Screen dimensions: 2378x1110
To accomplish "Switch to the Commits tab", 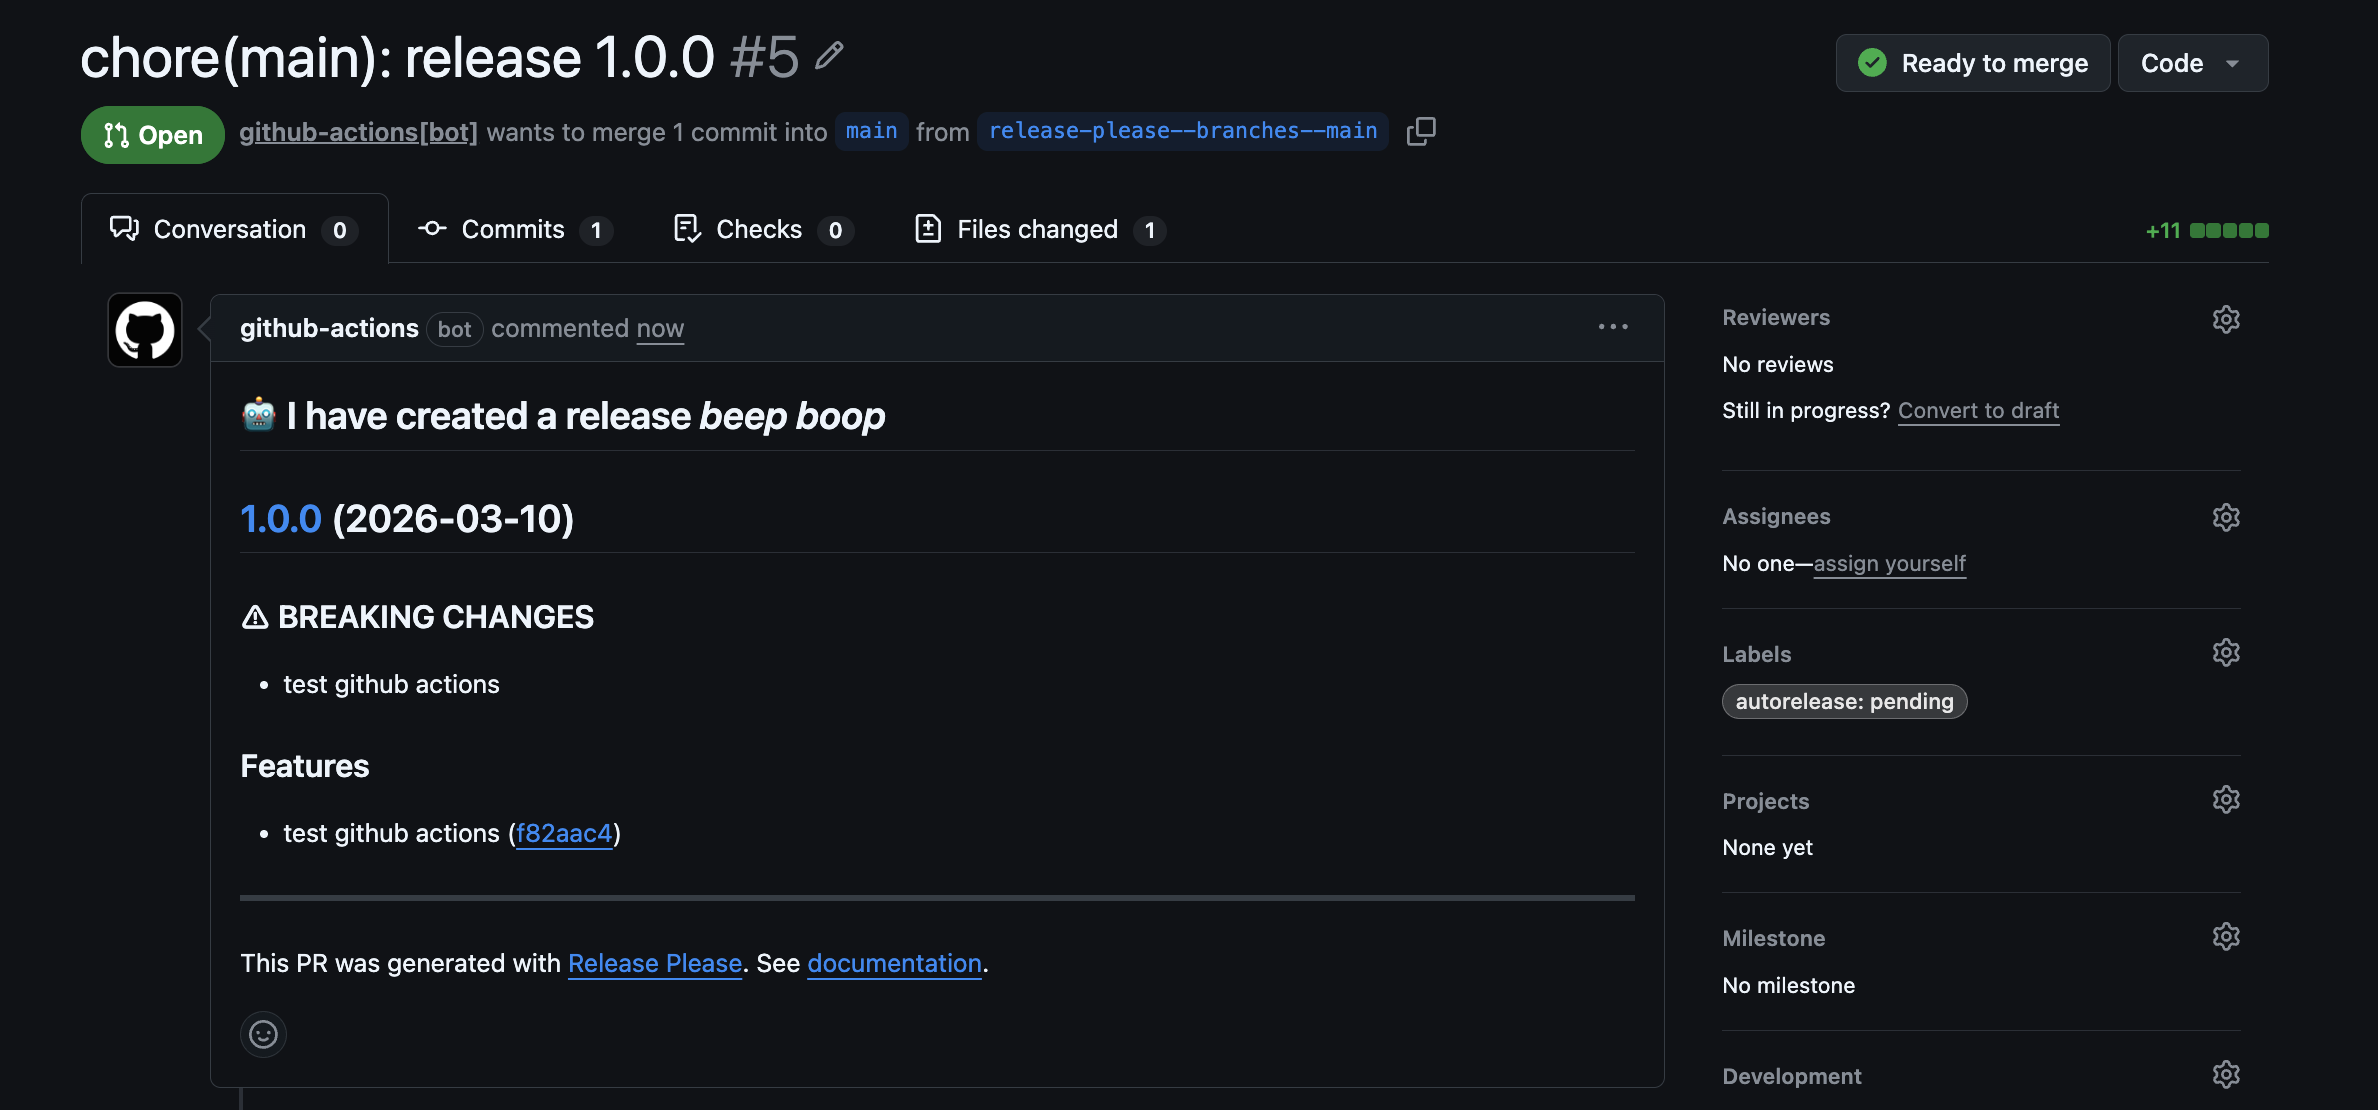I will tap(514, 229).
